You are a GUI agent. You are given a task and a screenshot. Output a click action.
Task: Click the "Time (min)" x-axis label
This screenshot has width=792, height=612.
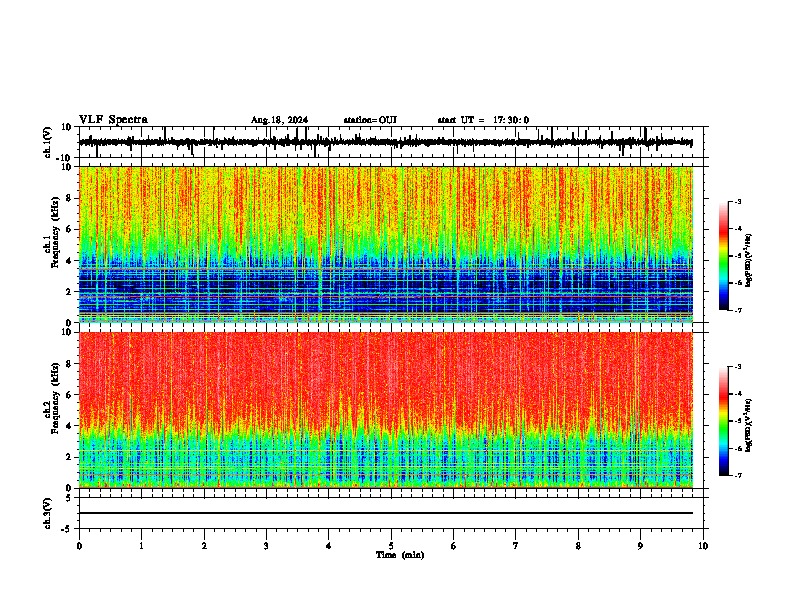point(400,555)
